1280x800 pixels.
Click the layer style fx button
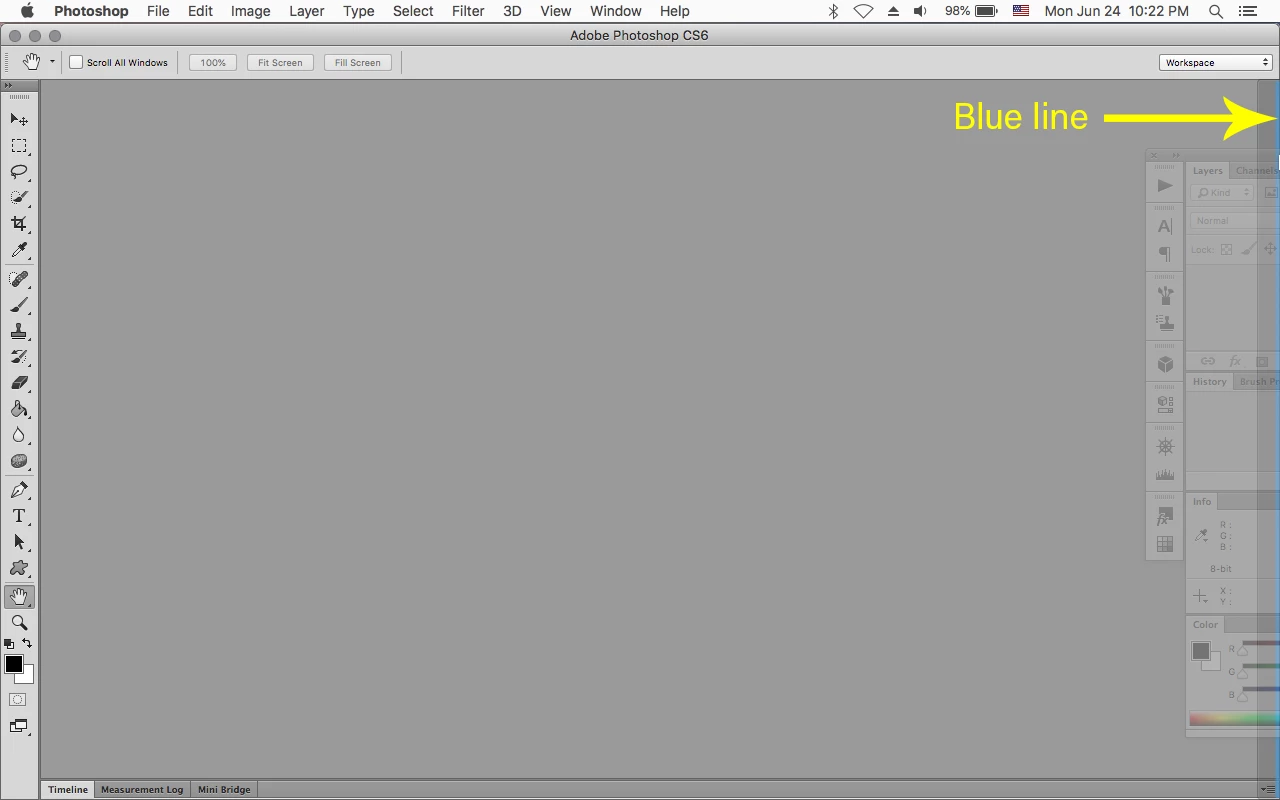[1235, 361]
